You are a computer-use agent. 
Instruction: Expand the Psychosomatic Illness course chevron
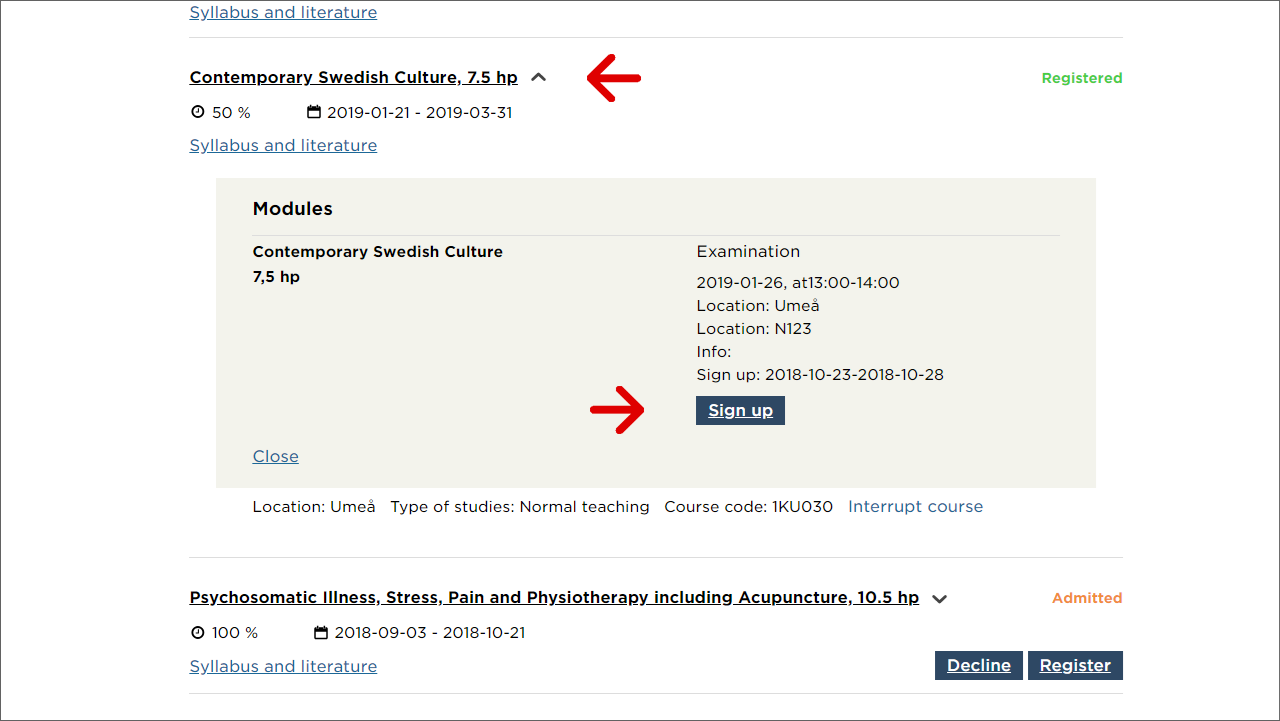(x=939, y=599)
